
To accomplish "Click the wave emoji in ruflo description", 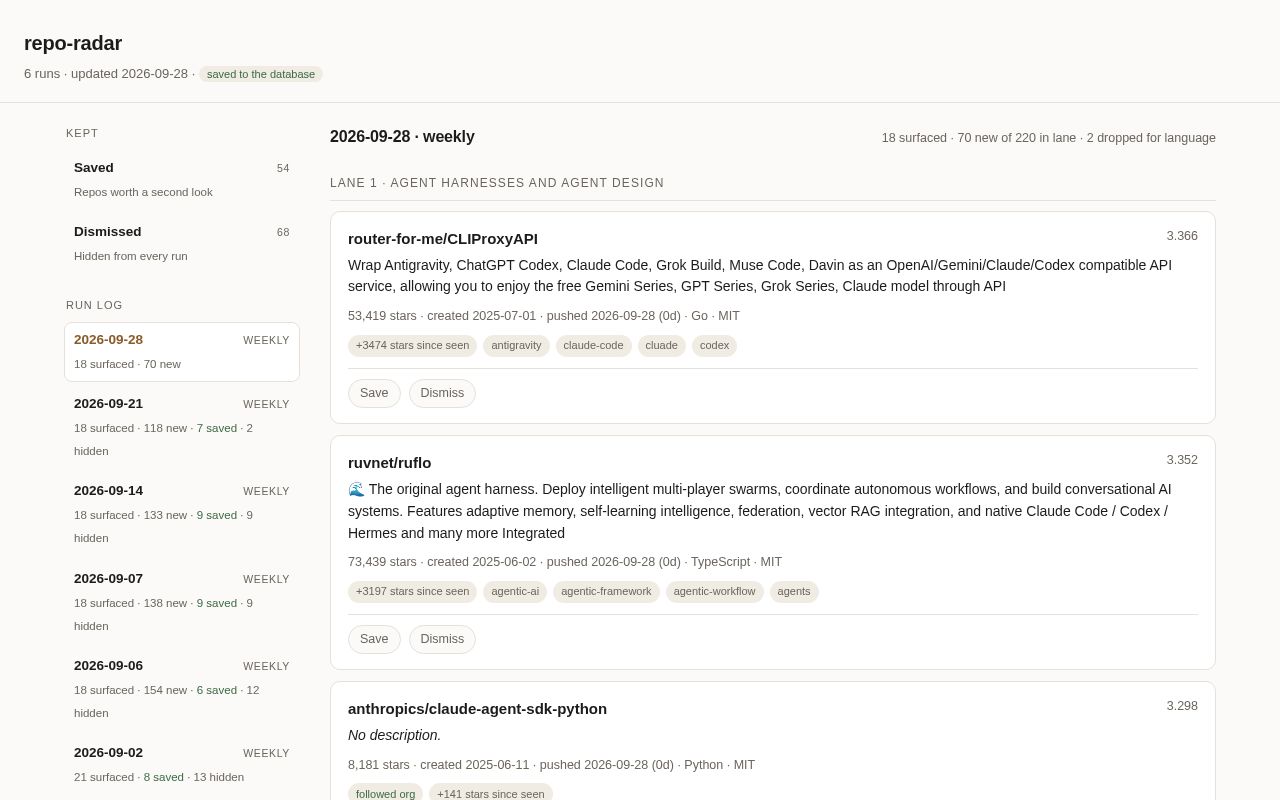I will click(356, 489).
